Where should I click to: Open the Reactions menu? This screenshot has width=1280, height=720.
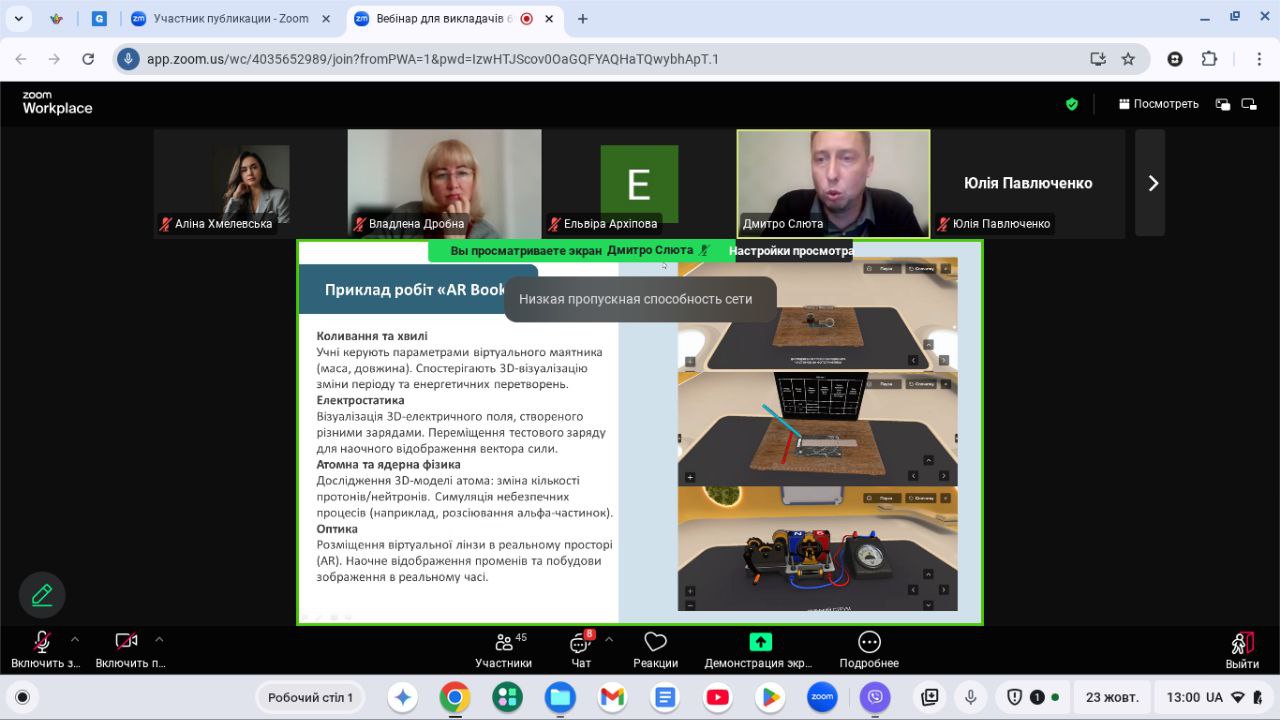(x=655, y=650)
